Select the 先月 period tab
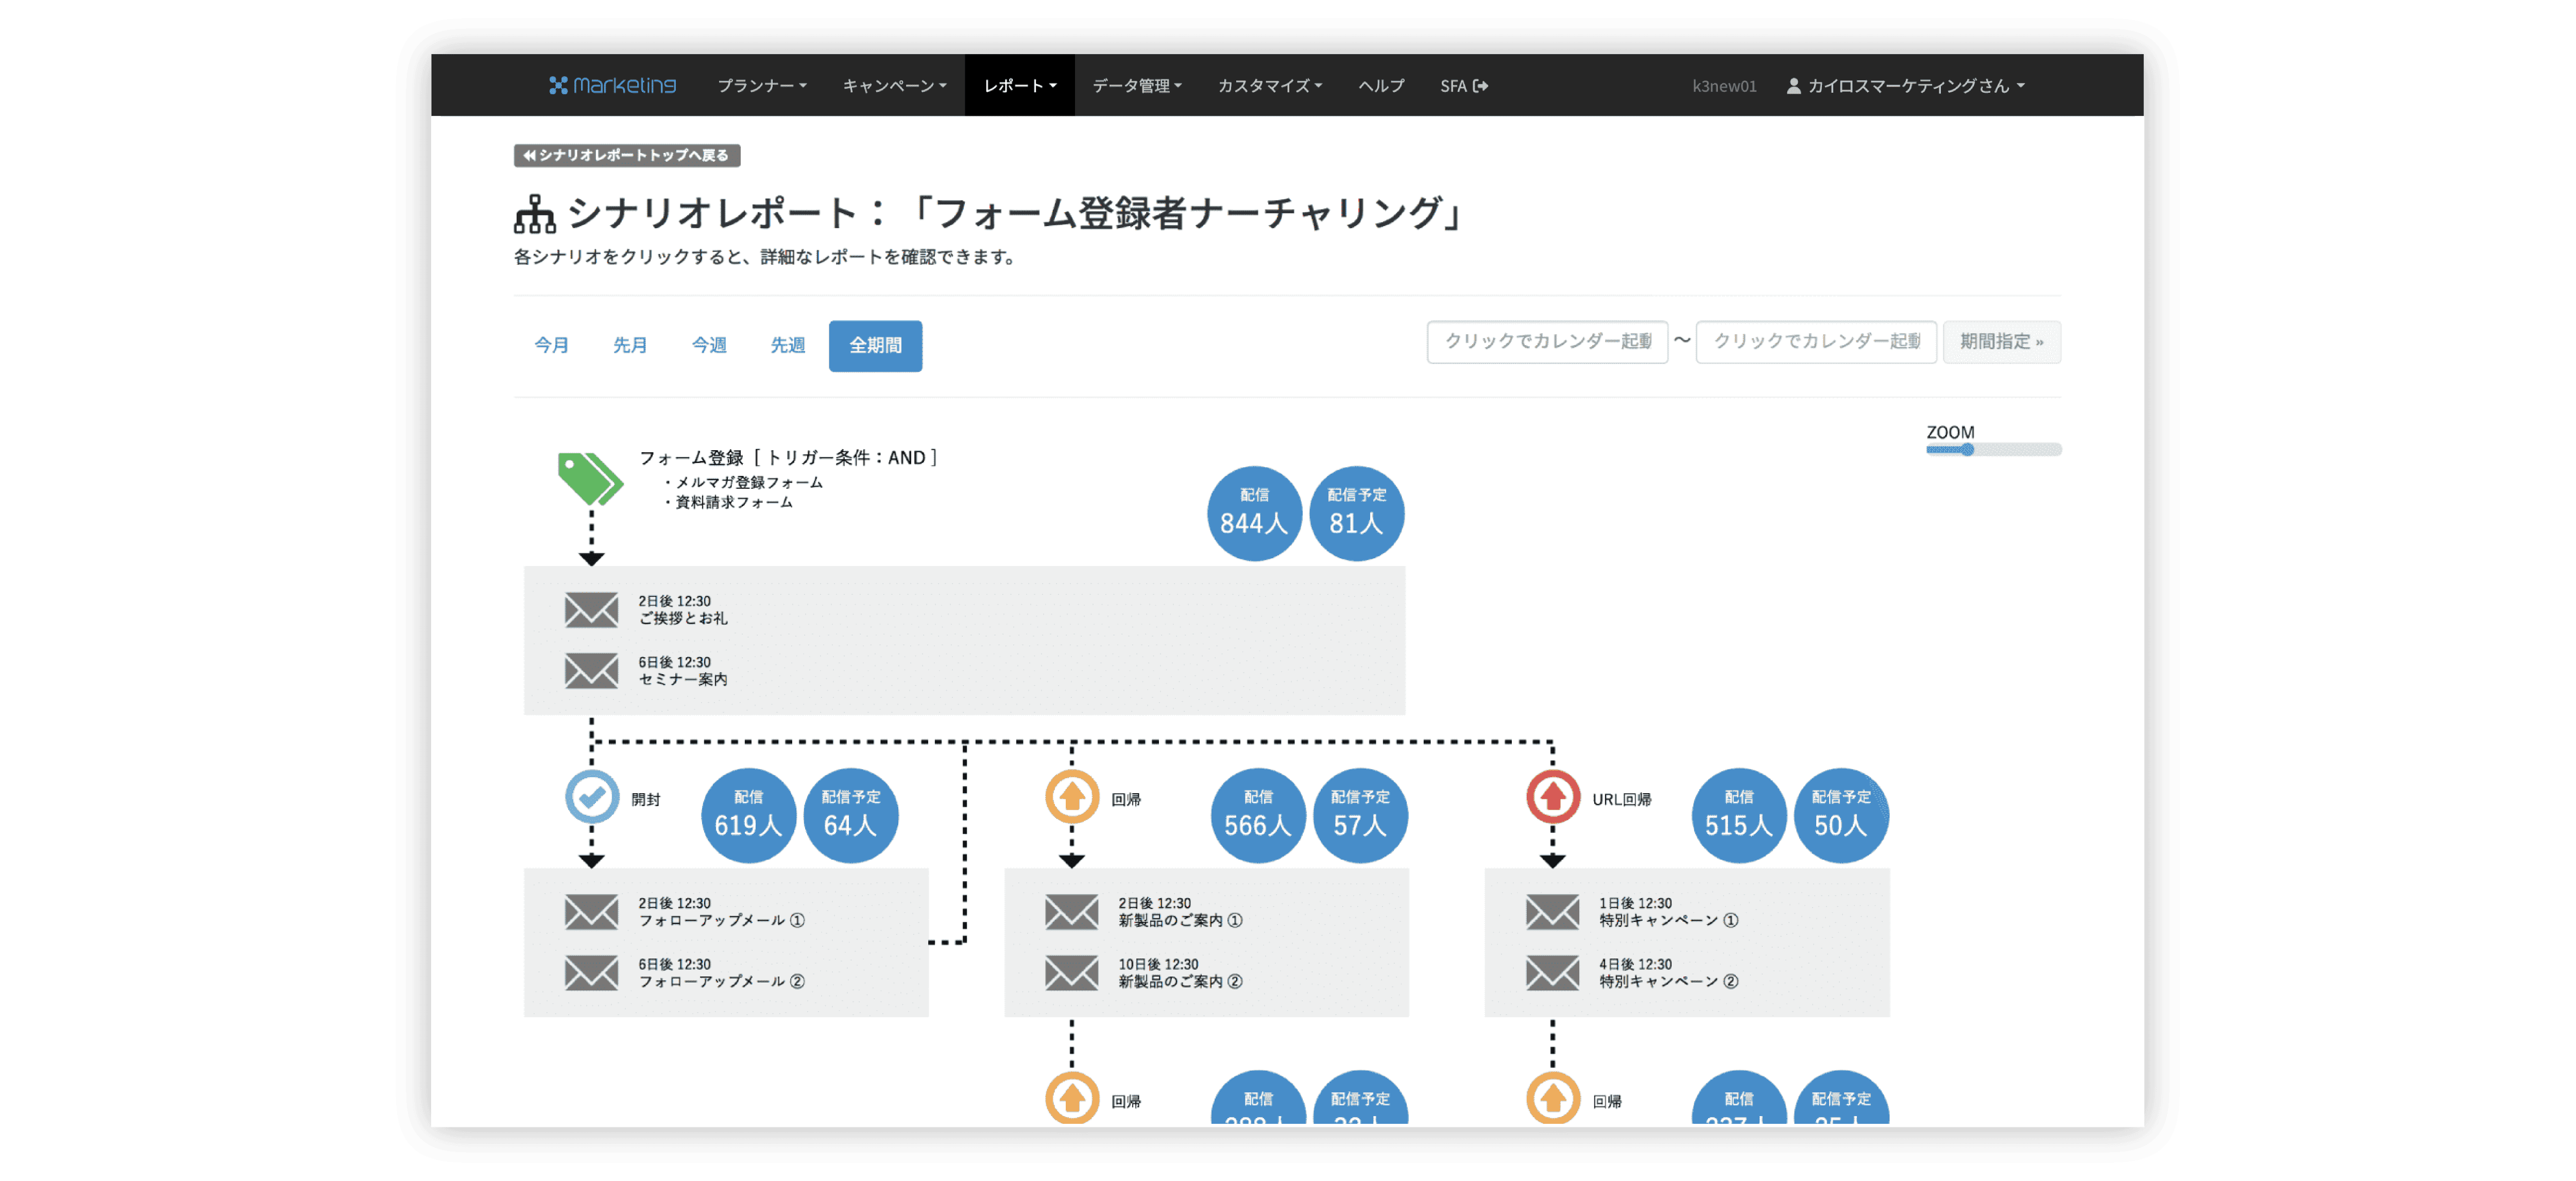 click(x=630, y=345)
